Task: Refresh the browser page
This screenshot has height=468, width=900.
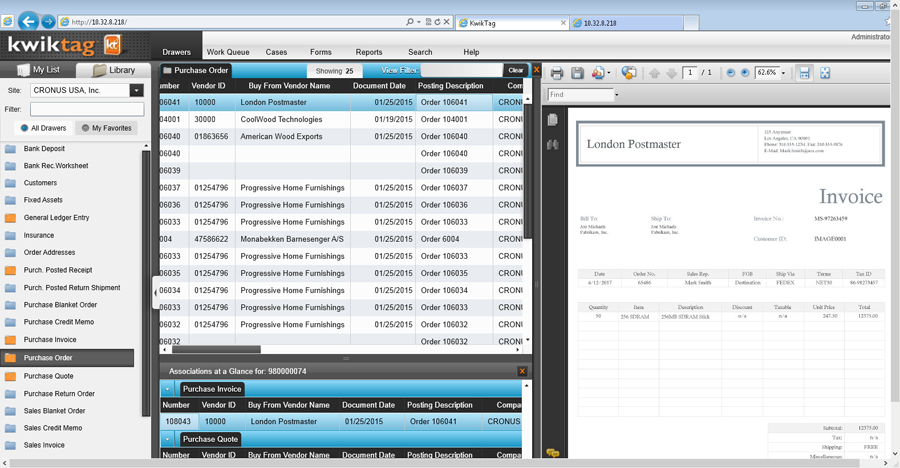Action: (437, 22)
